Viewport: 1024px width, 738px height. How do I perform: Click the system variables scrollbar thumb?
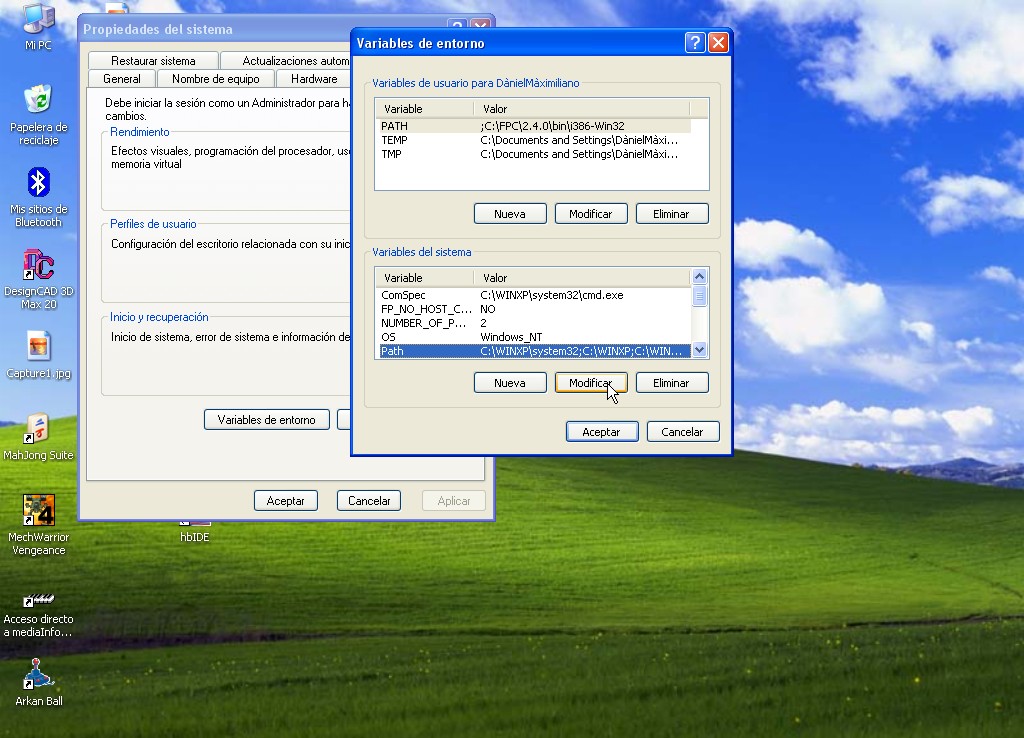pyautogui.click(x=699, y=297)
